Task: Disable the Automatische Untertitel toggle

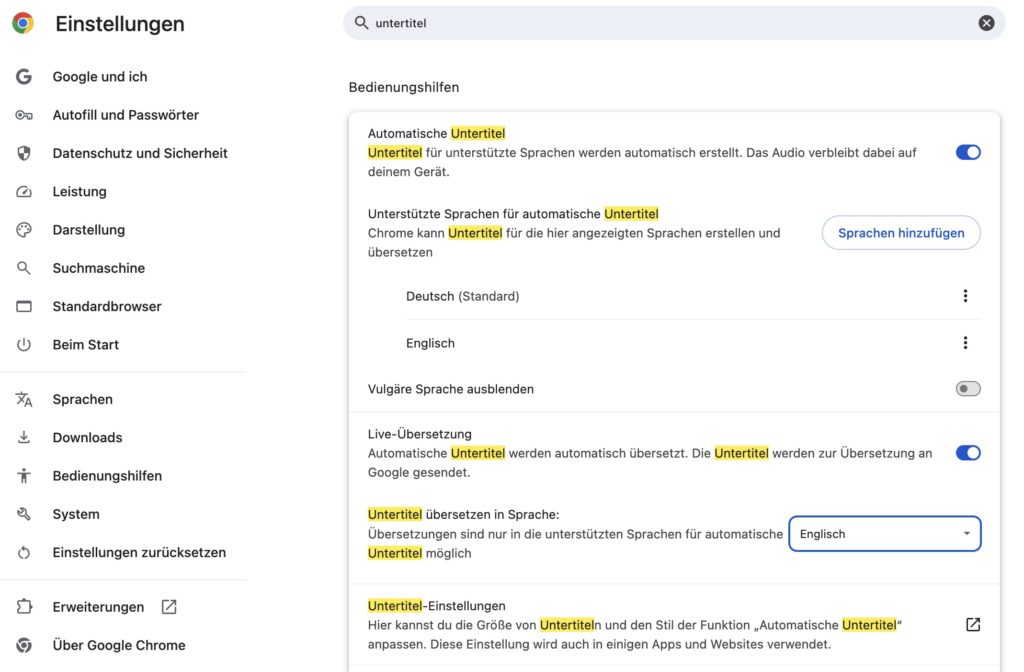Action: (967, 152)
